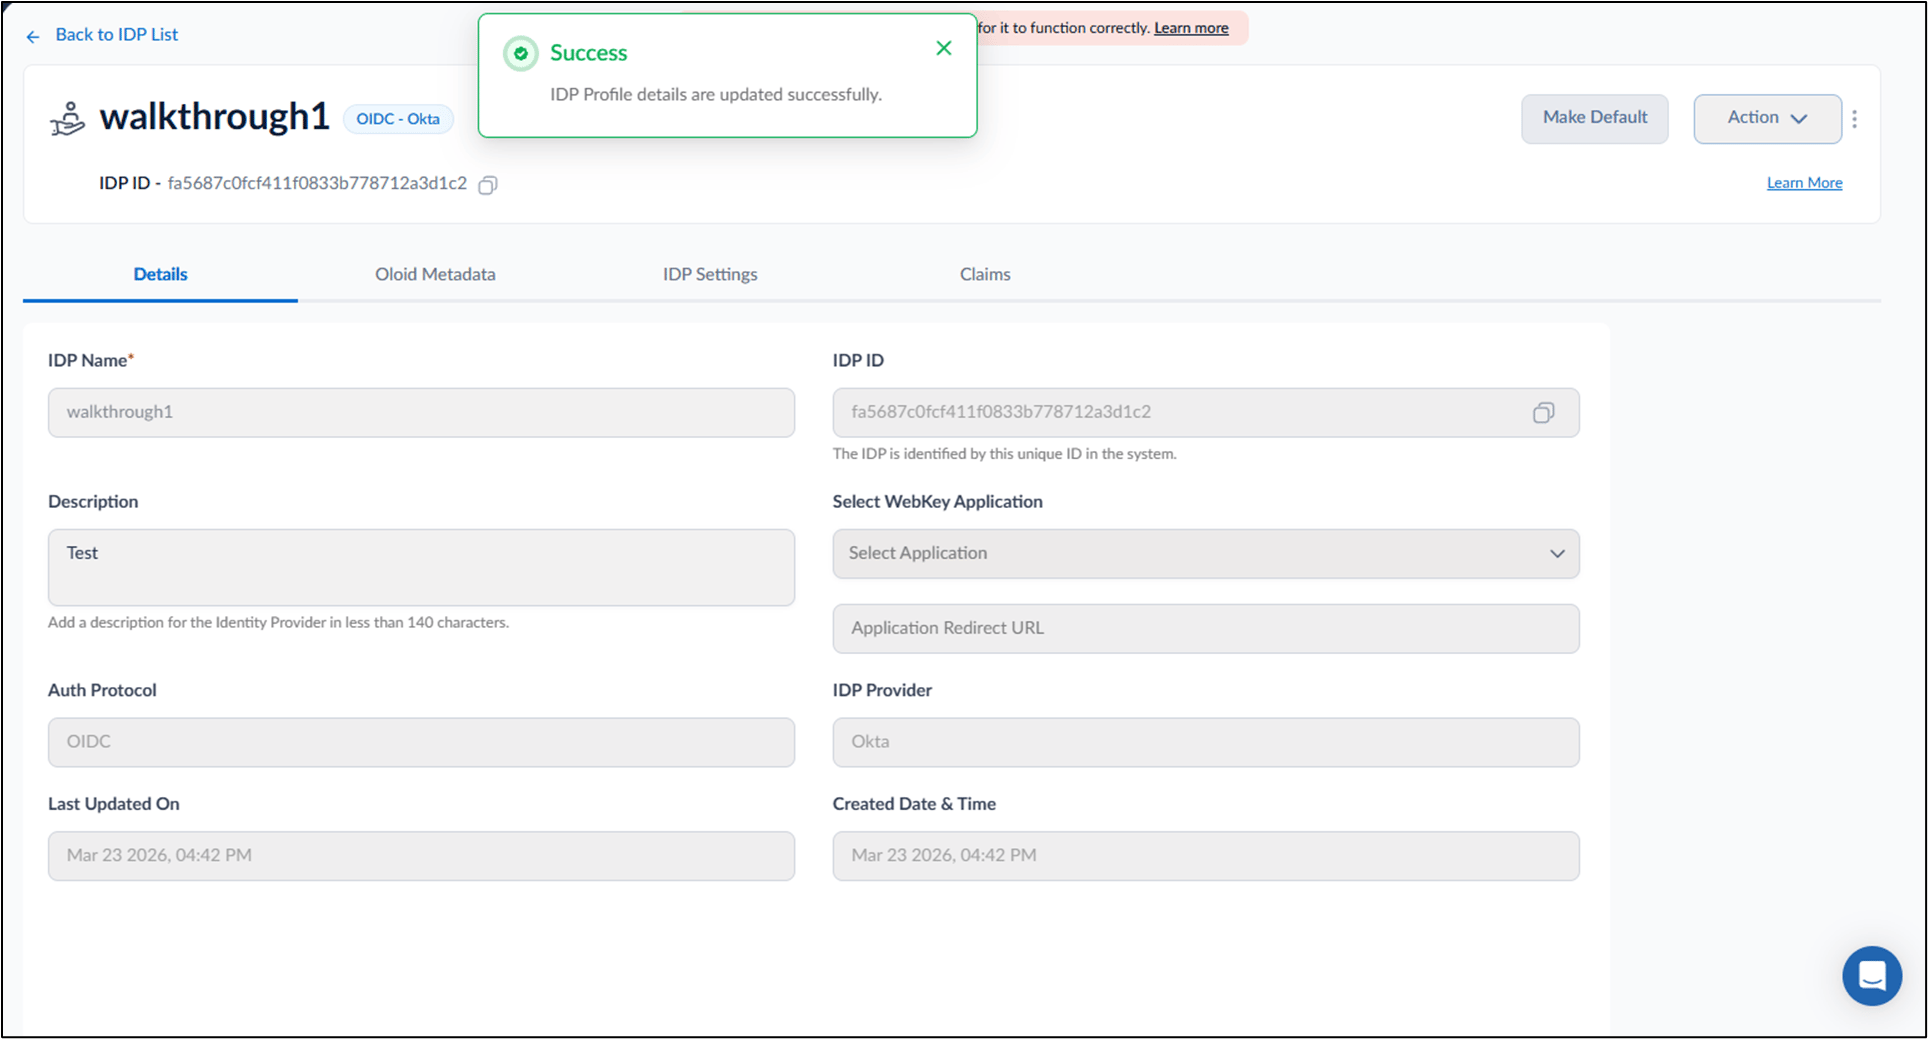Go back to the IDP List
1928x1039 pixels.
(116, 35)
